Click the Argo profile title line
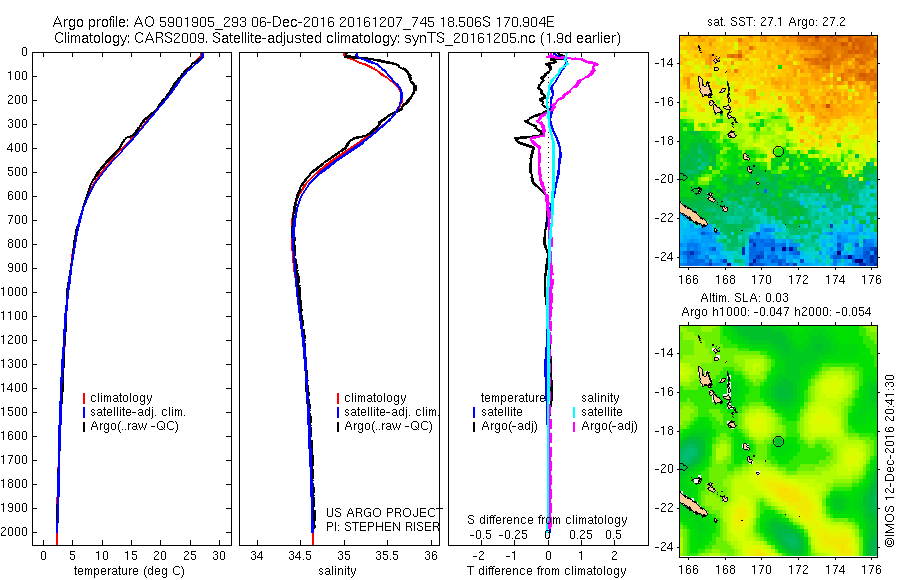Viewport: 900px width, 580px height. point(303,22)
